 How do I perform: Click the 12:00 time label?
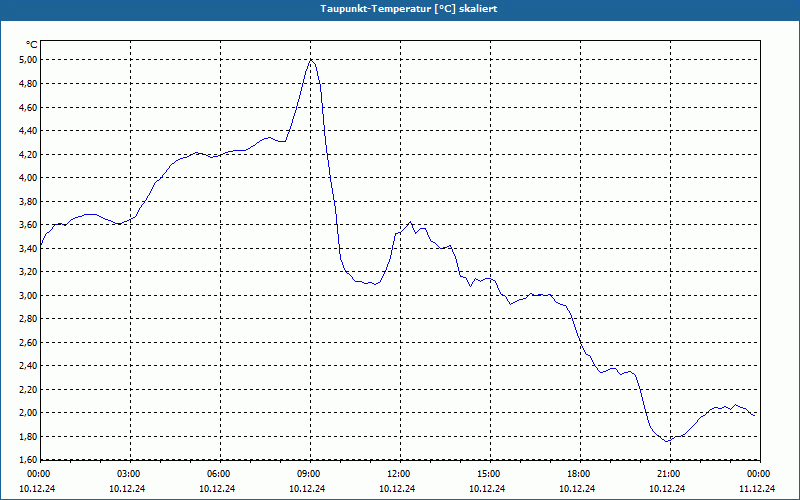(398, 474)
